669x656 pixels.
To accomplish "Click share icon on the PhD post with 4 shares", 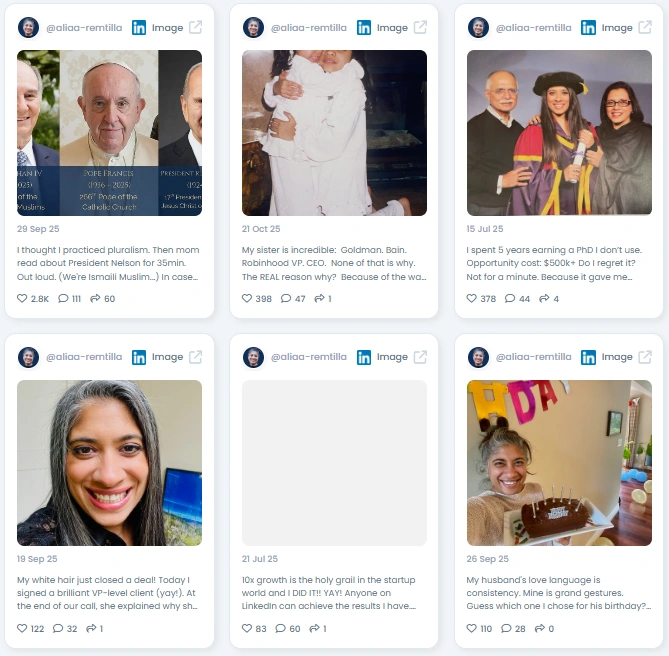I will tap(544, 298).
